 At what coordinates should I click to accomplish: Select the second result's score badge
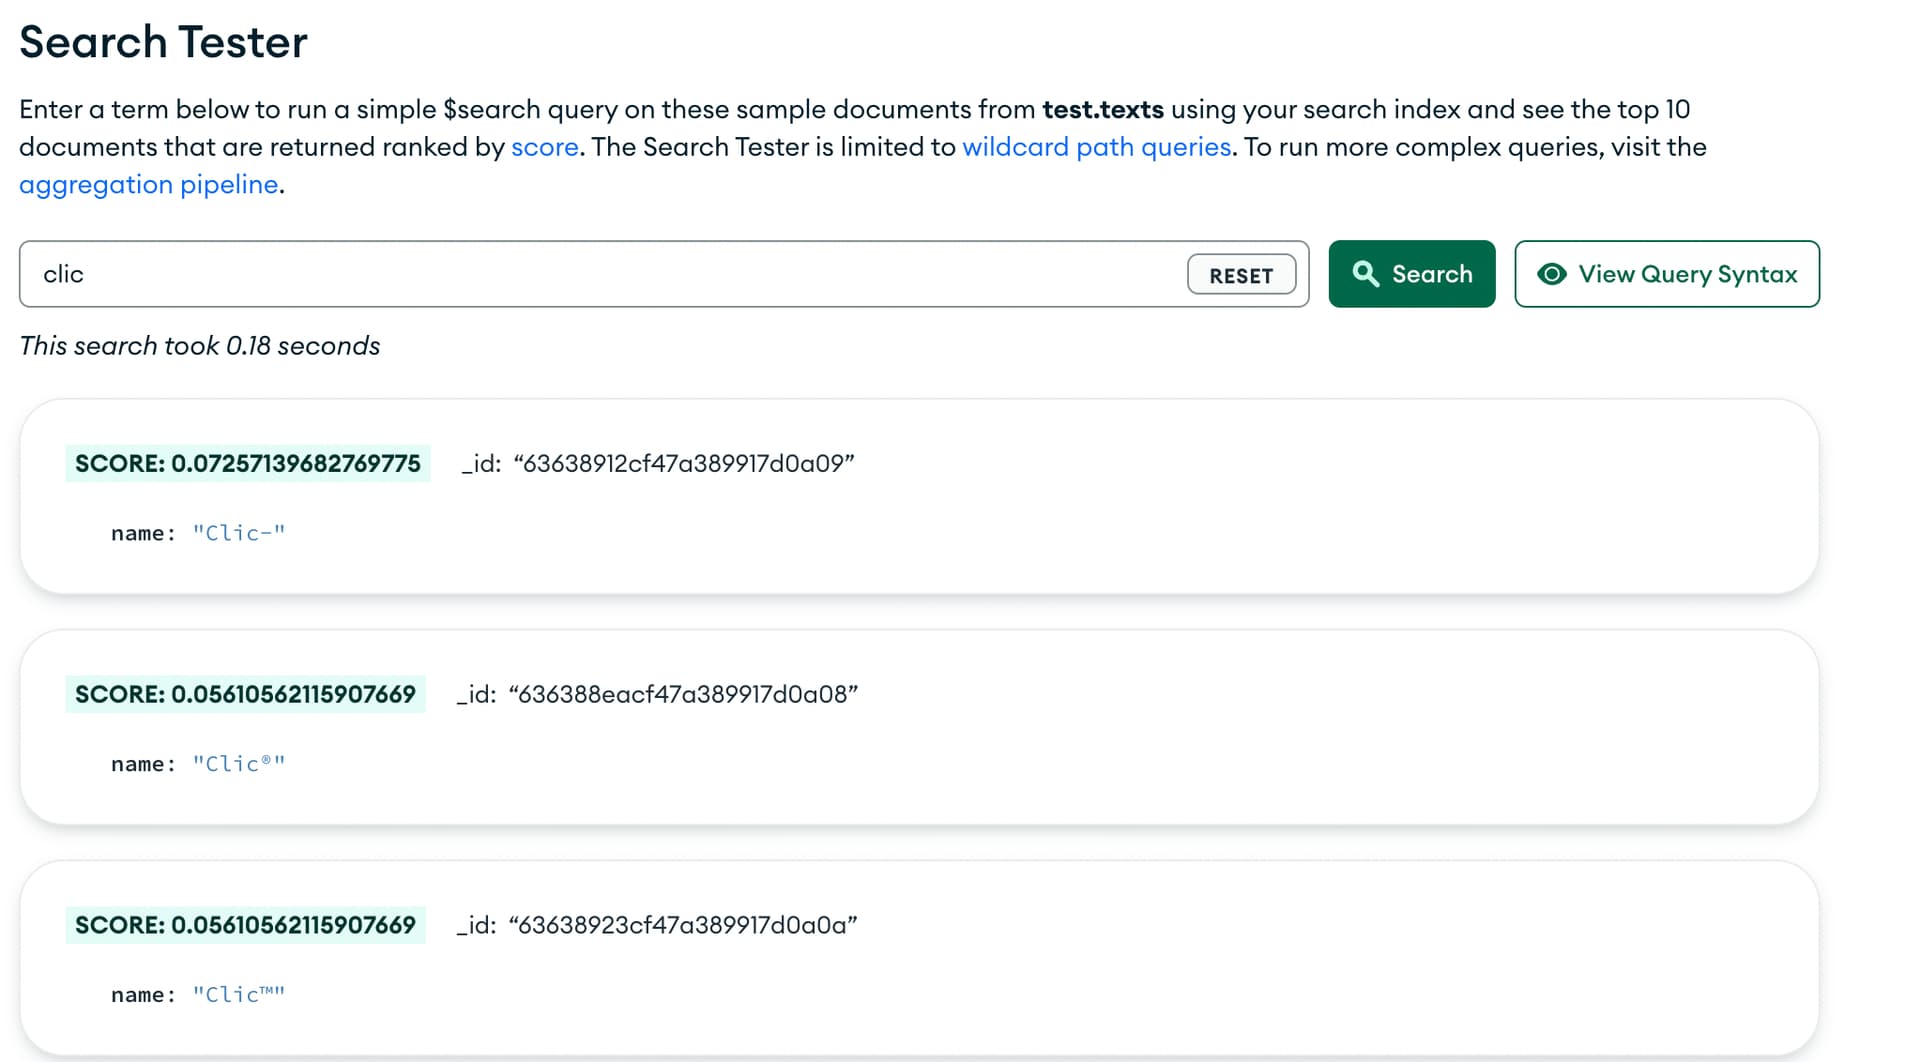(x=245, y=695)
